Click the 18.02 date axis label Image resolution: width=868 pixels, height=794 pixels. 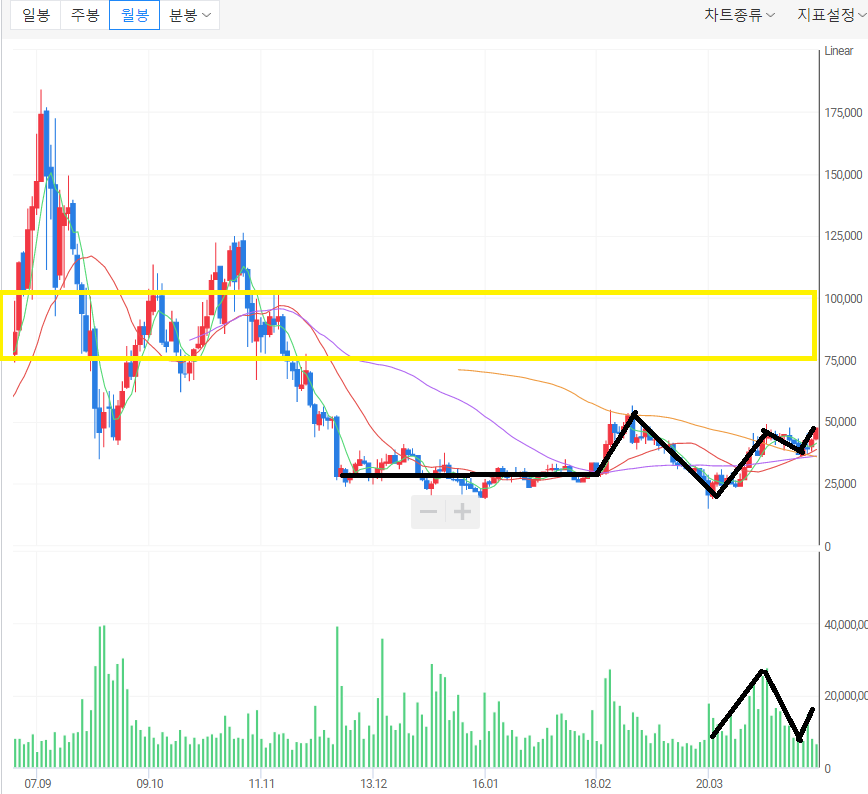click(x=597, y=783)
